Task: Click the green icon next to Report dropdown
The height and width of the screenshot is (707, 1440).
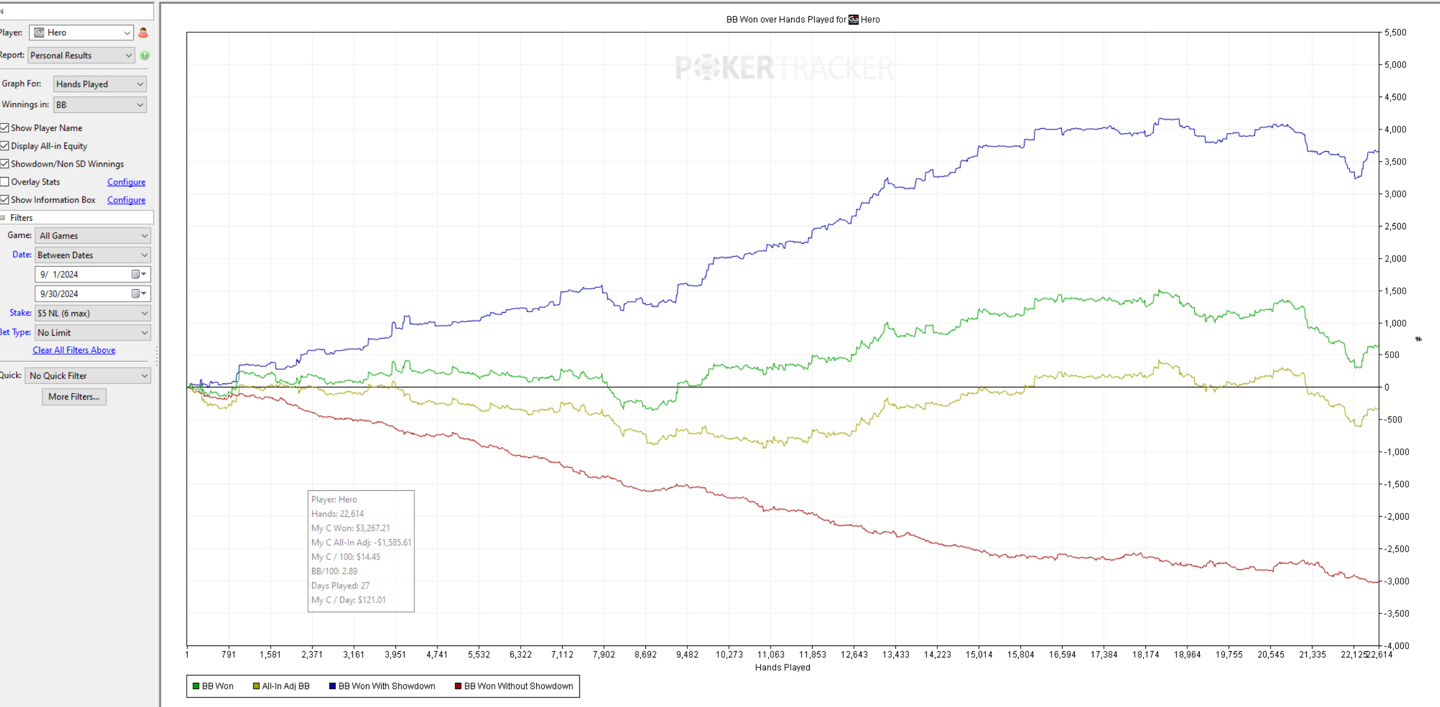Action: 145,56
